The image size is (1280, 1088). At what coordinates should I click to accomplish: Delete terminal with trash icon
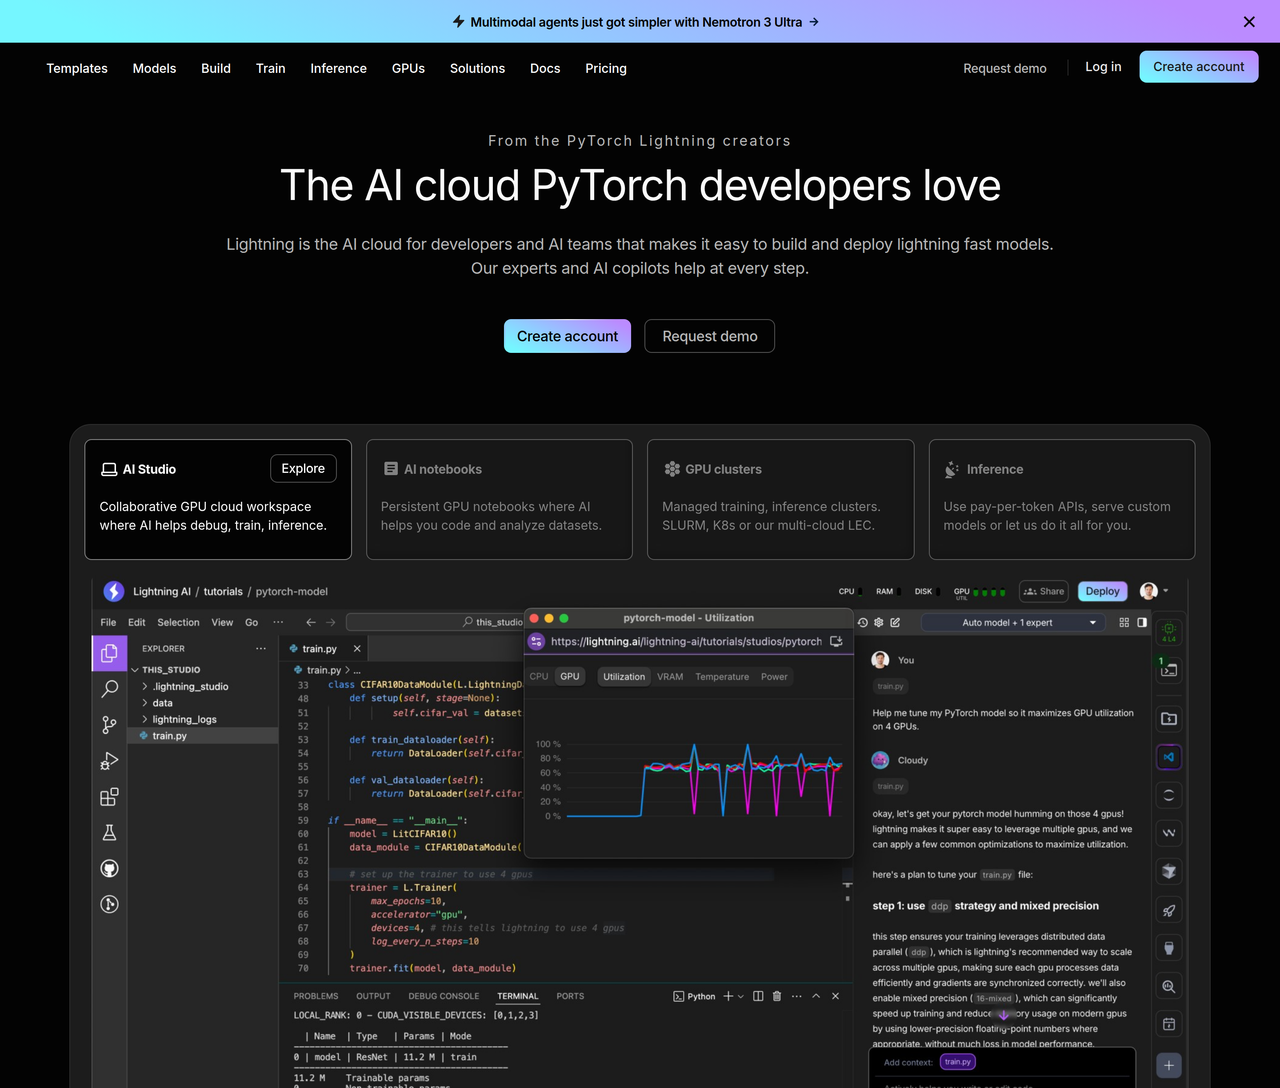click(777, 996)
